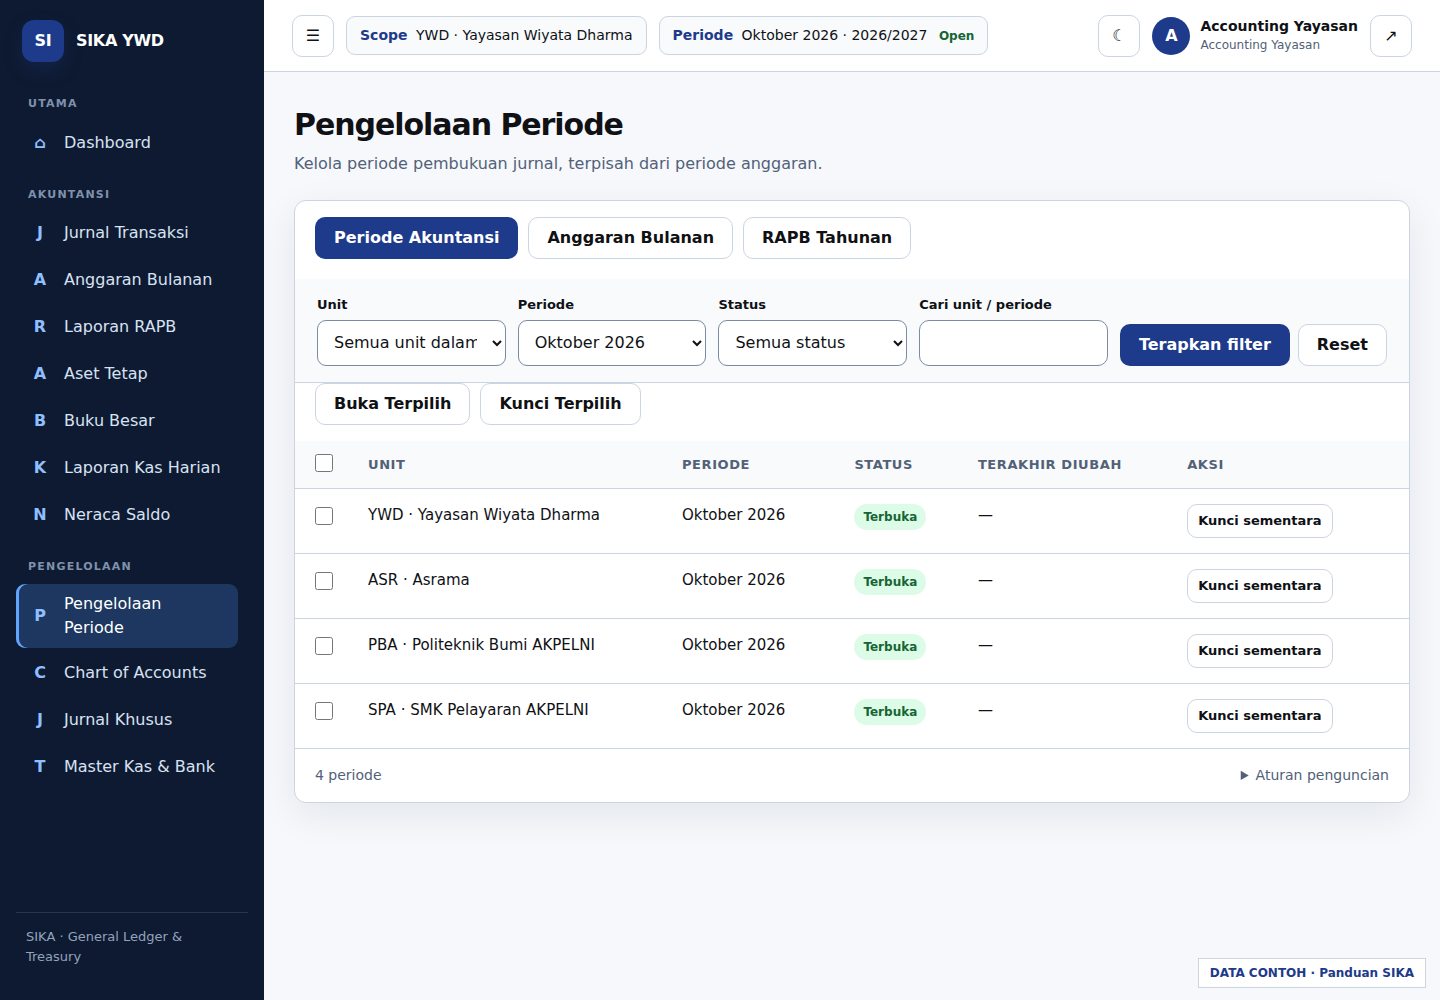Click the Terapkan filter button
This screenshot has width=1440, height=1000.
1205,345
